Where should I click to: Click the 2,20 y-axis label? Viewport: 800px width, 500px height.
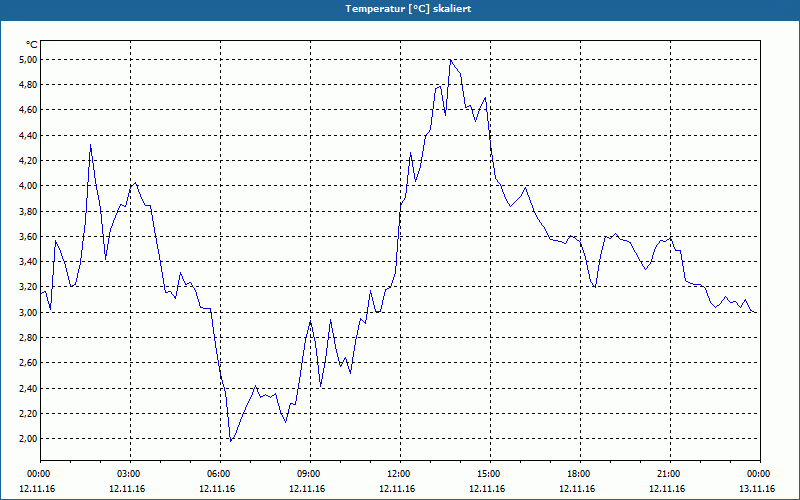pyautogui.click(x=29, y=414)
